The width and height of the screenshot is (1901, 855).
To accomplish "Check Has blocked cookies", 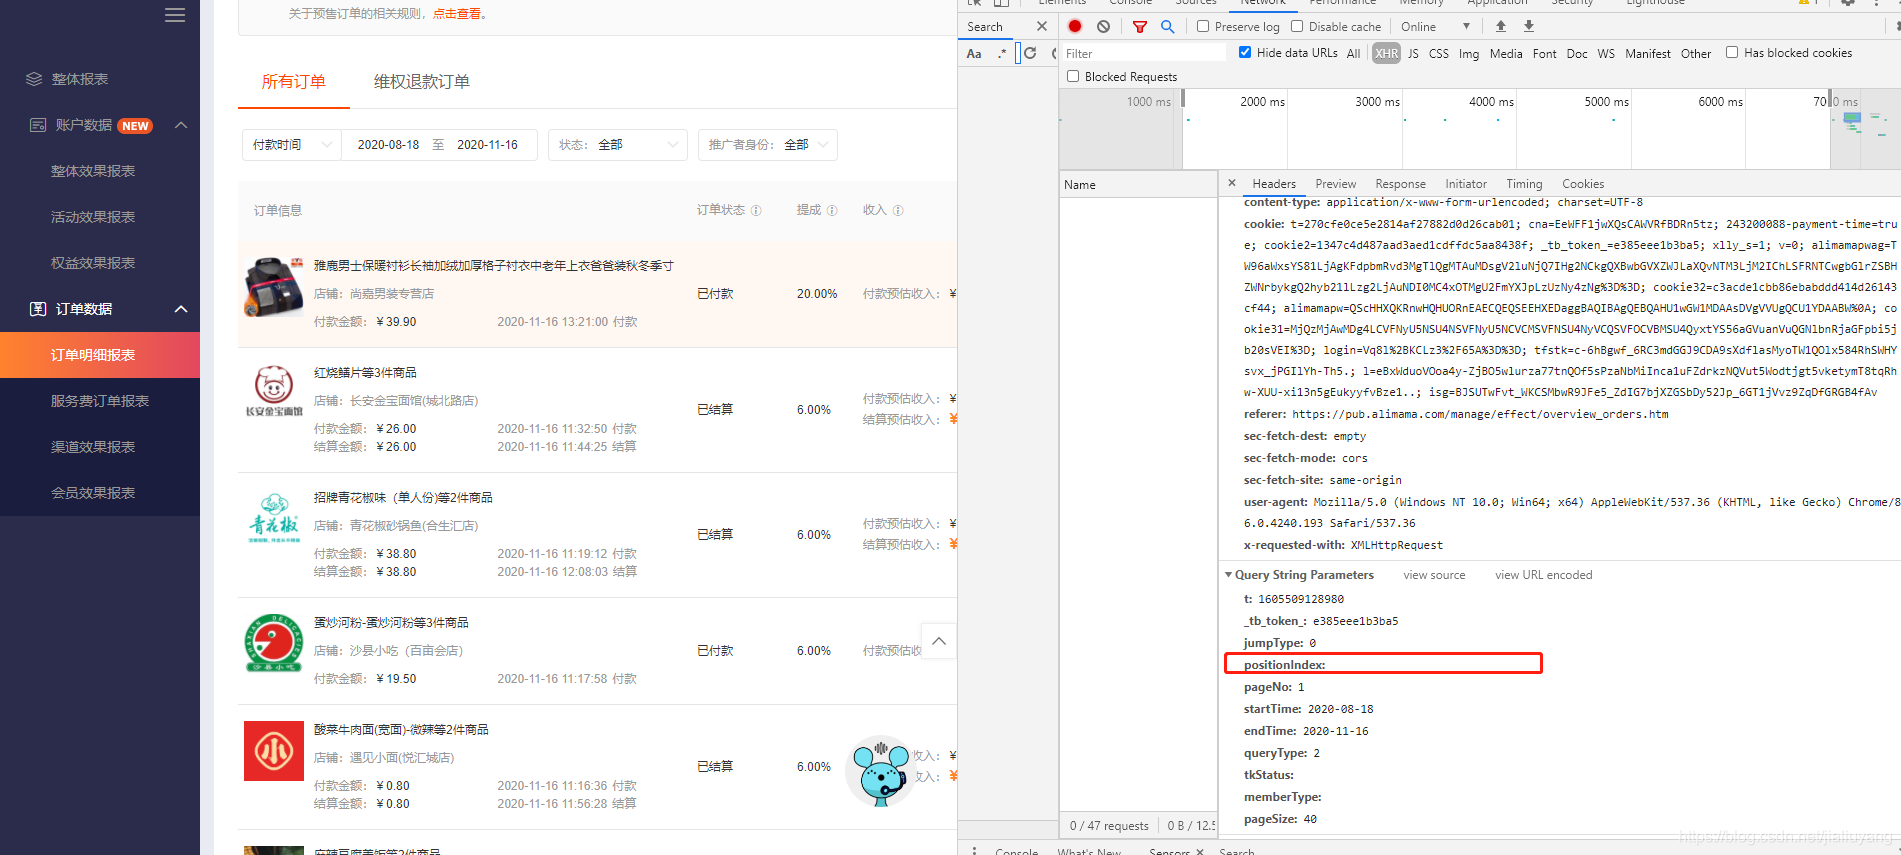I will coord(1732,52).
